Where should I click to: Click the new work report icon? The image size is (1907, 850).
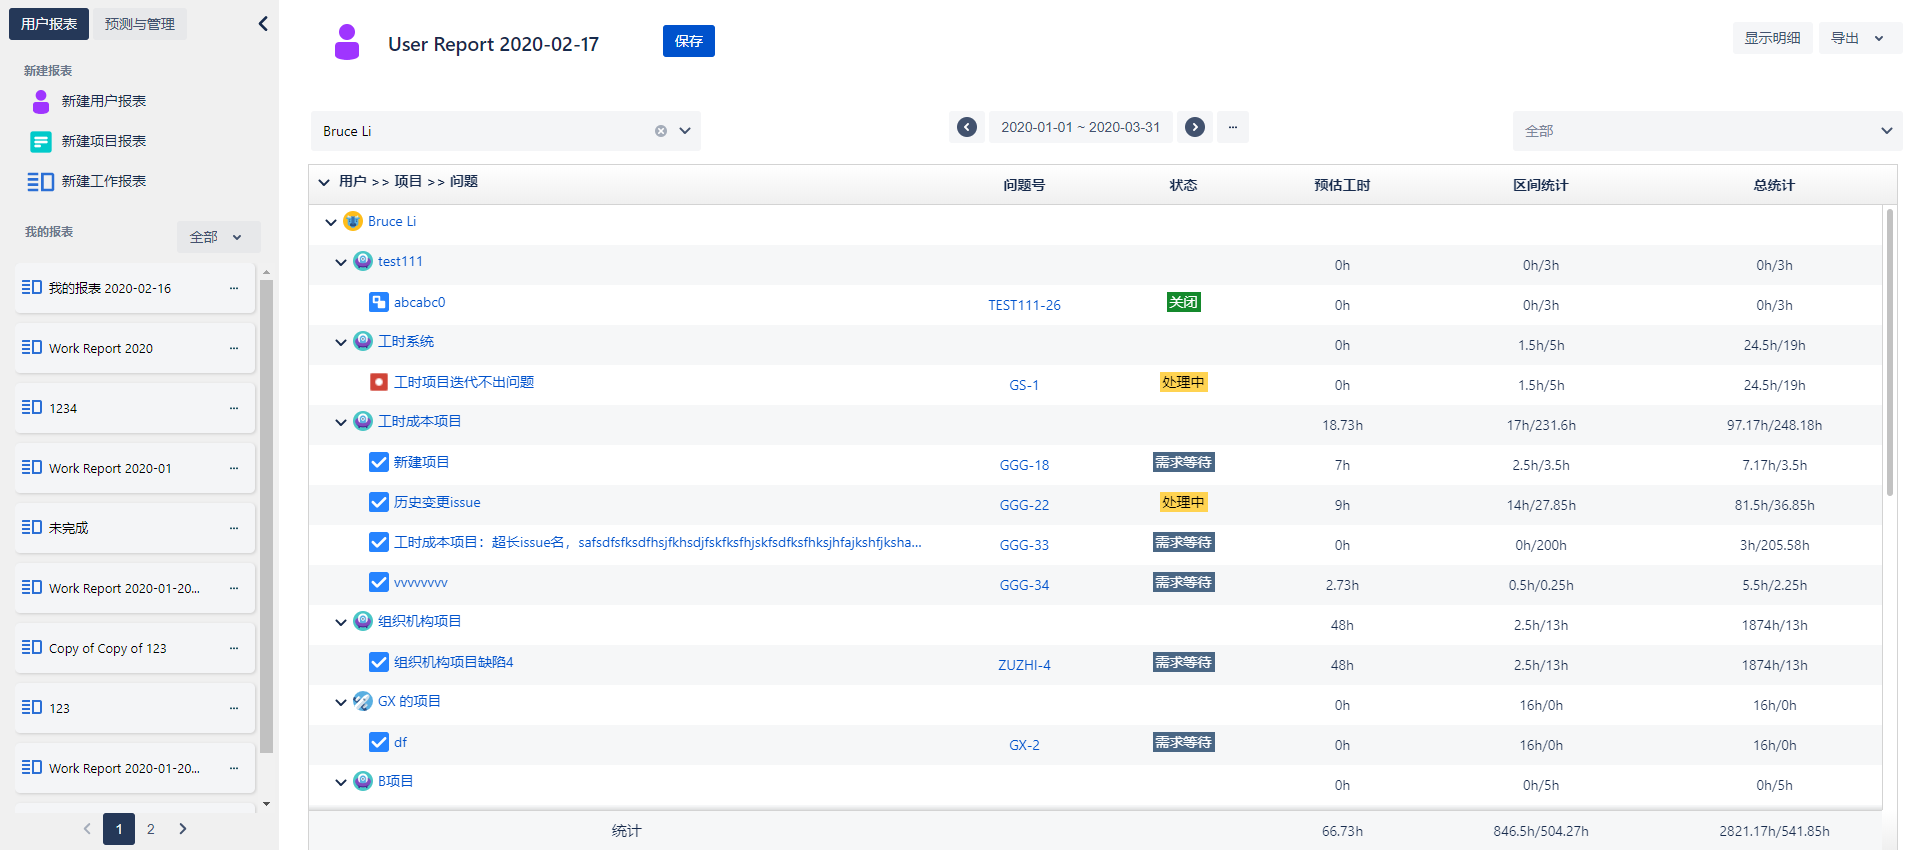41,181
